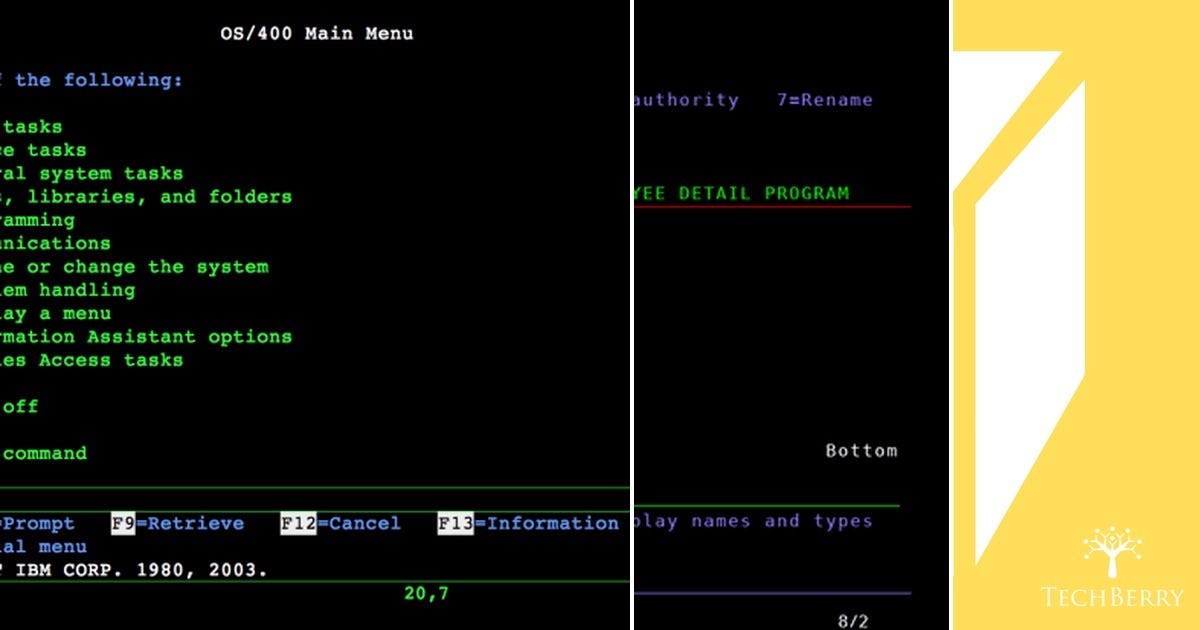Click the F12=Cancel function key
1200x630 pixels.
point(340,523)
